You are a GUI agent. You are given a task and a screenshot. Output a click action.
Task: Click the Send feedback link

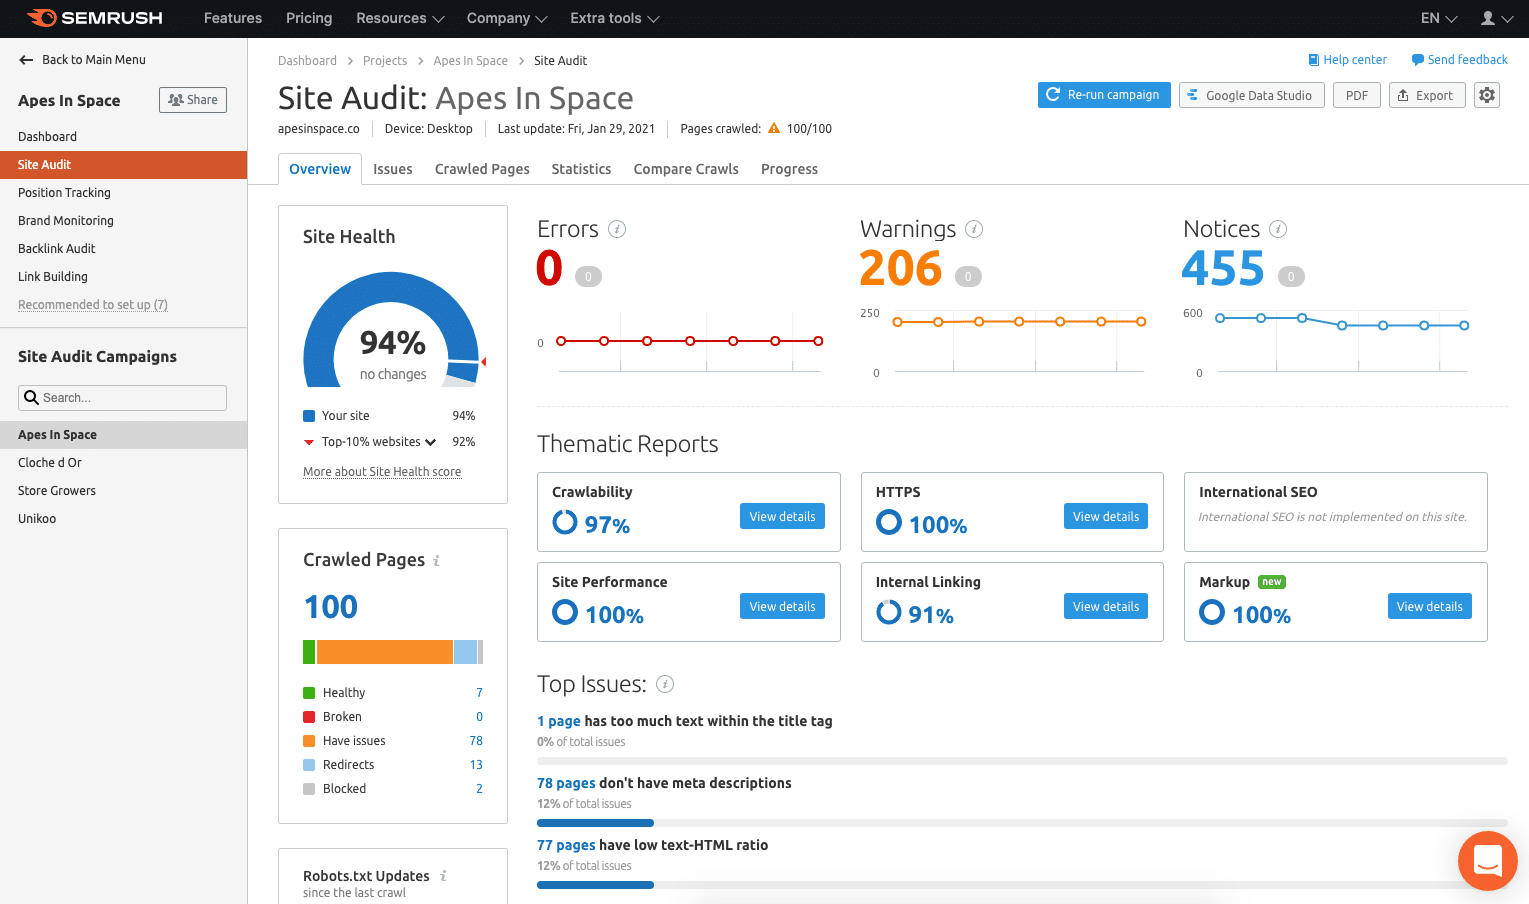pyautogui.click(x=1459, y=60)
